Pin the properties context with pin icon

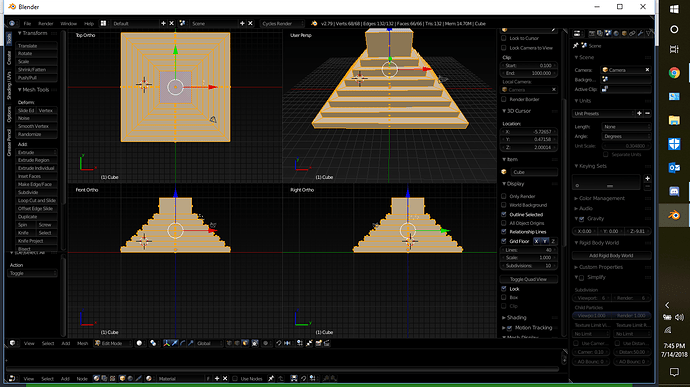(576, 45)
